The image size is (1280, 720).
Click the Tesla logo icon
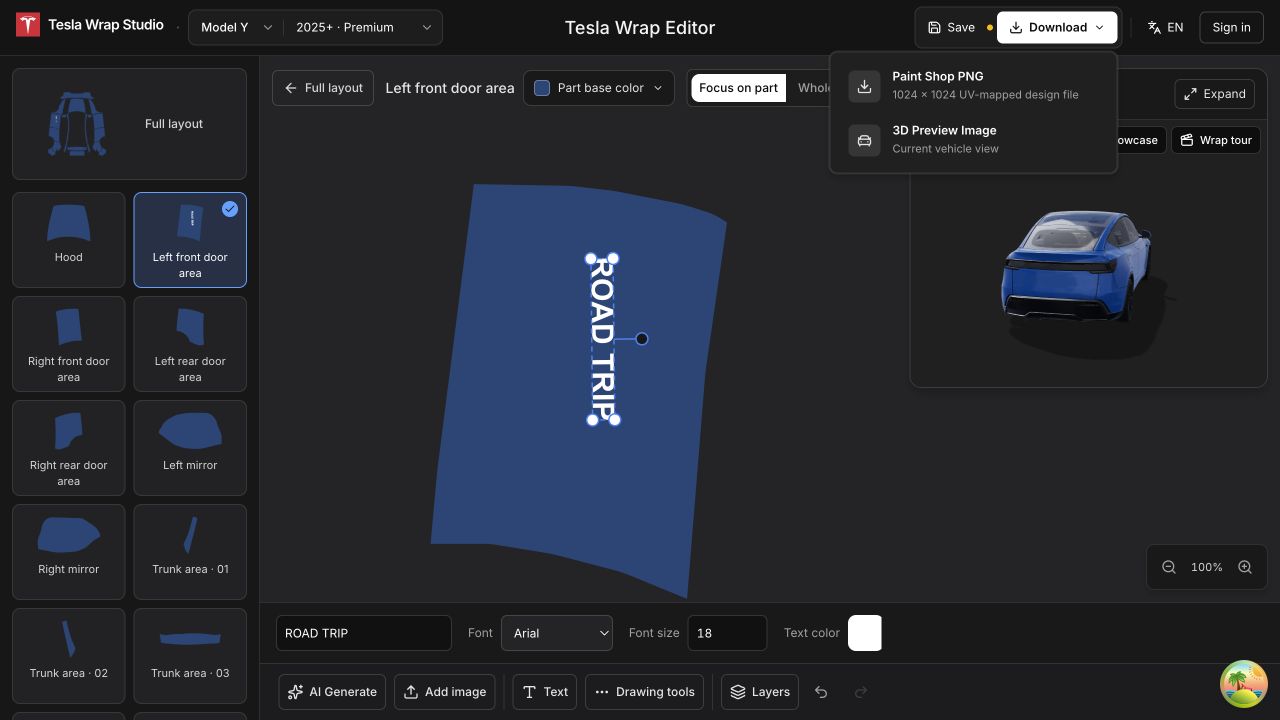[x=28, y=25]
